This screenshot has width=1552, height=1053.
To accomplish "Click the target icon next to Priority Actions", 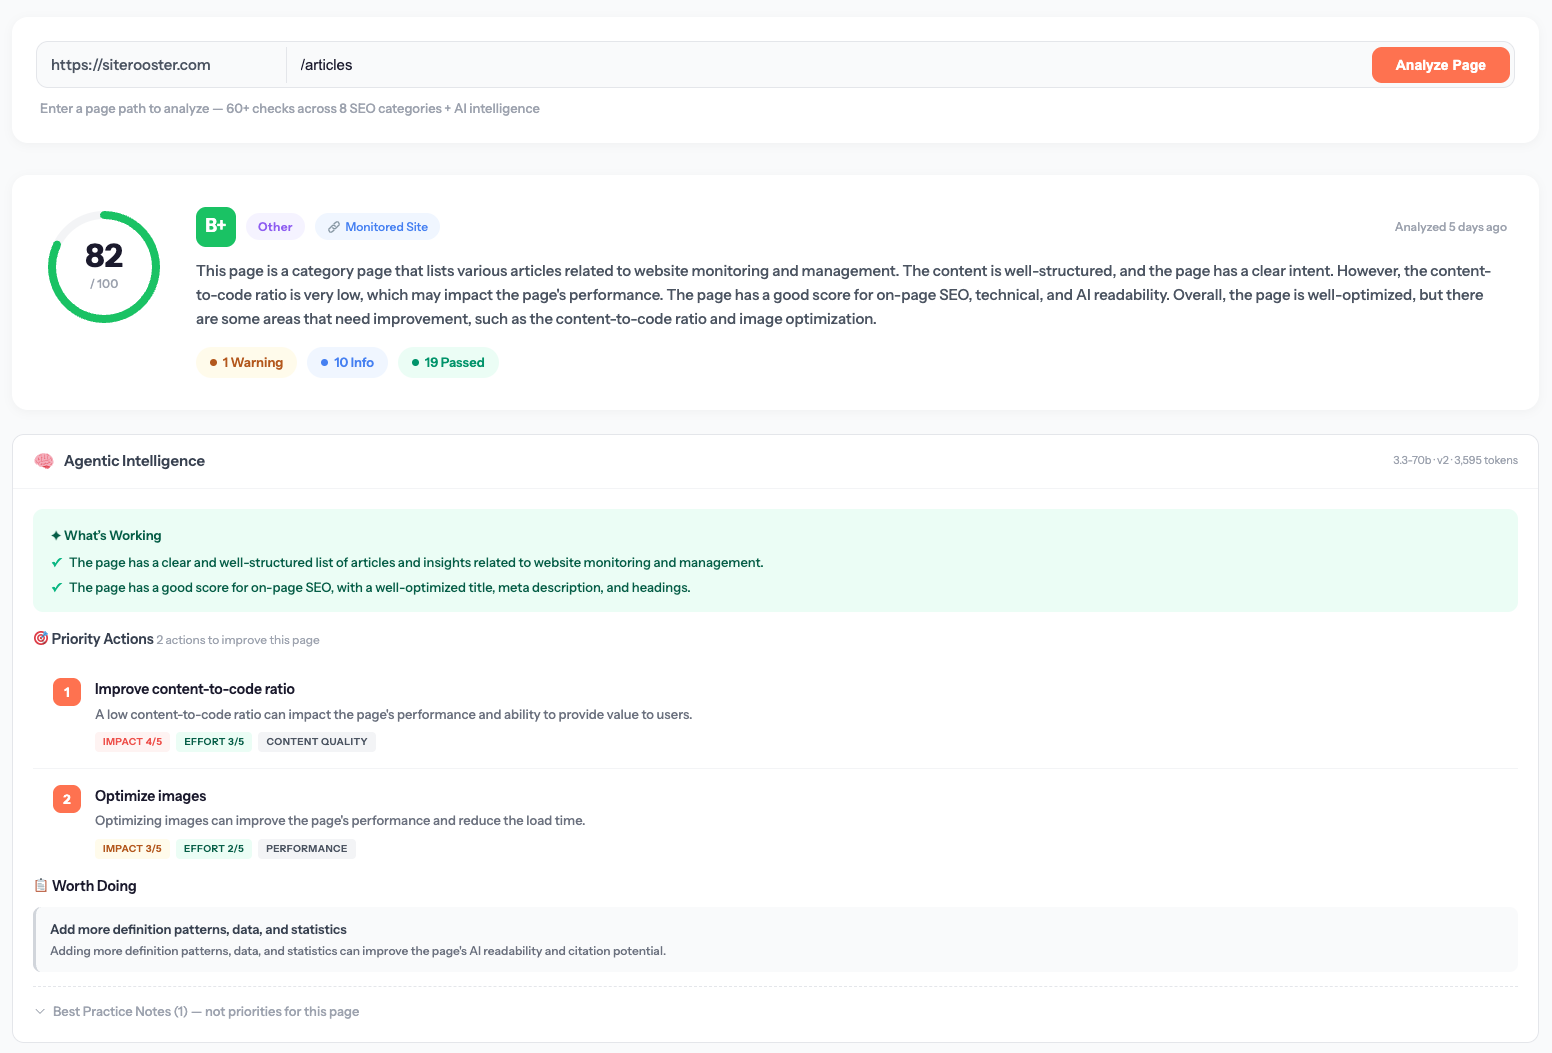I will click(40, 638).
